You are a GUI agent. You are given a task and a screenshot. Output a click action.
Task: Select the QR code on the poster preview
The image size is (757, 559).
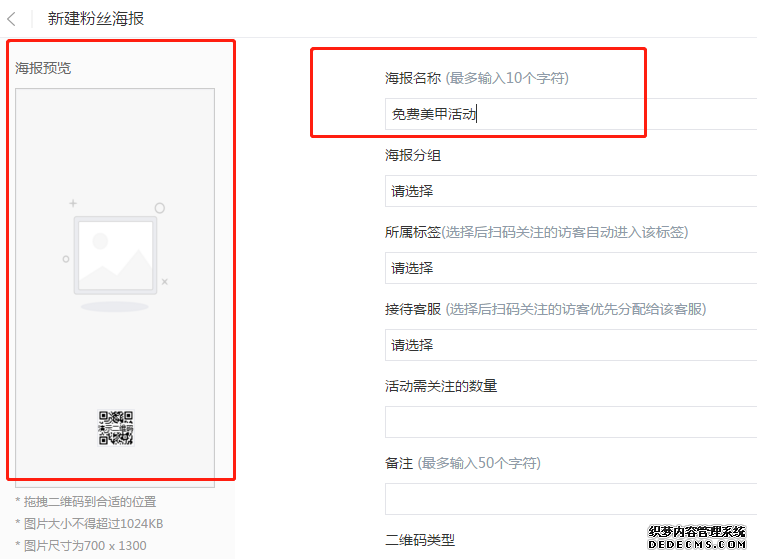(115, 427)
